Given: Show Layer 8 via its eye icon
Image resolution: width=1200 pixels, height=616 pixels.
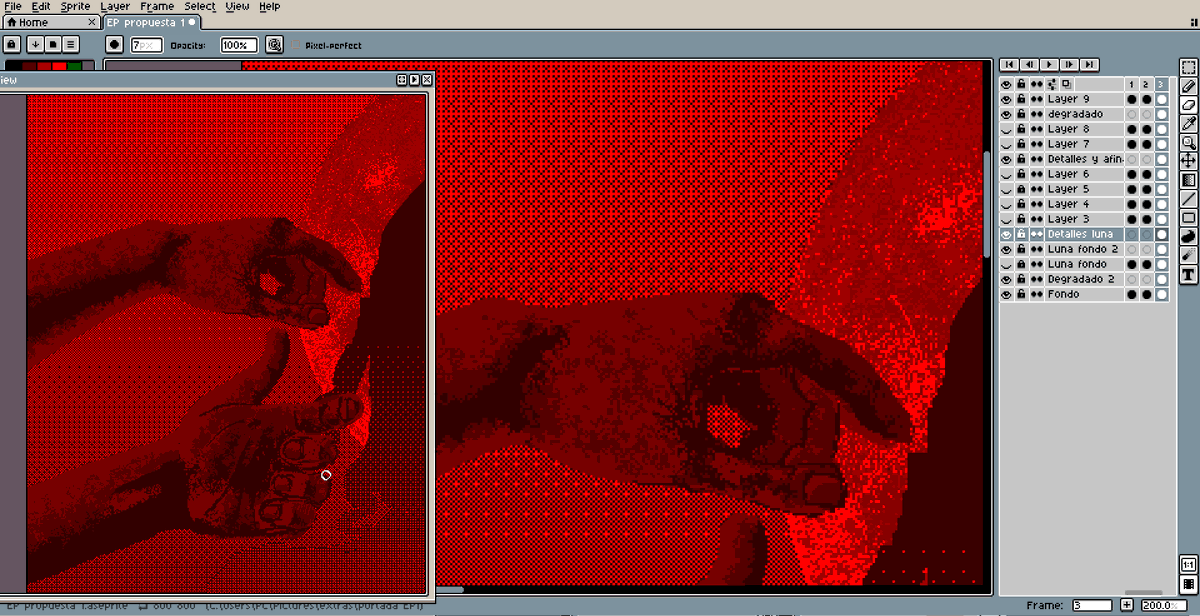Looking at the screenshot, I should 1007,129.
